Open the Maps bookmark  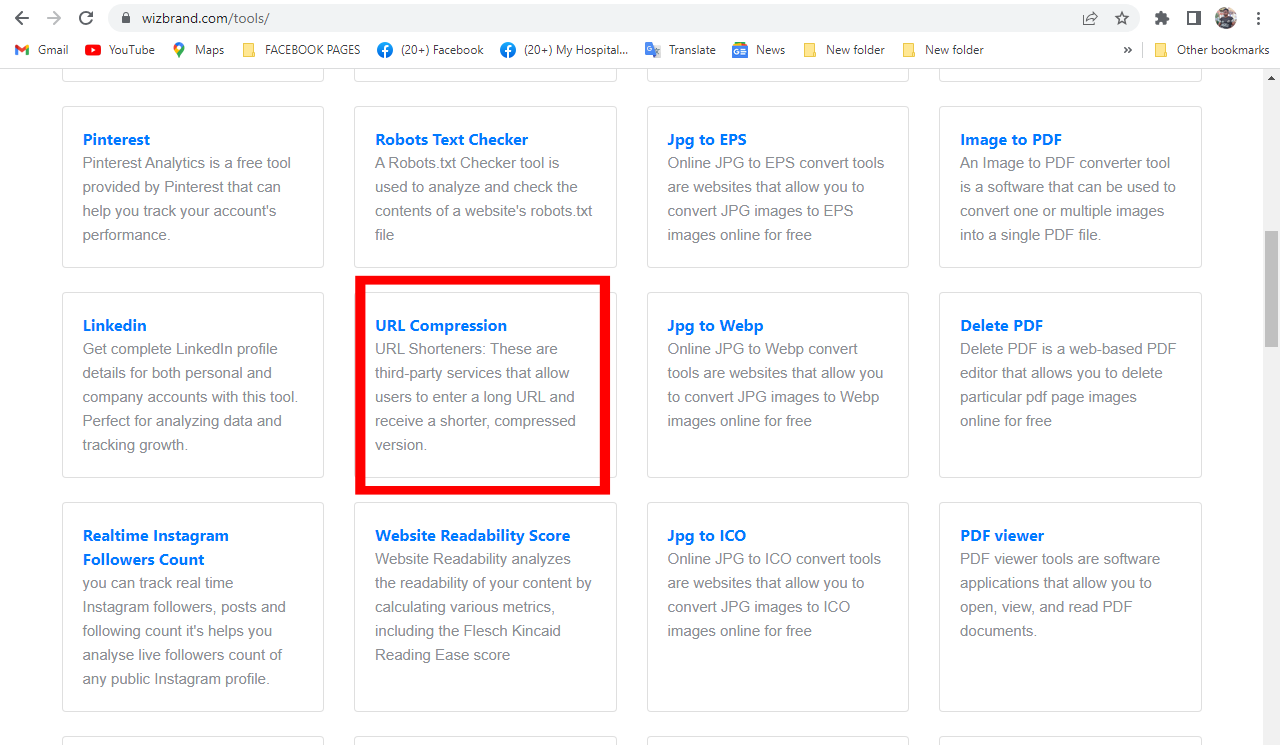coord(197,49)
